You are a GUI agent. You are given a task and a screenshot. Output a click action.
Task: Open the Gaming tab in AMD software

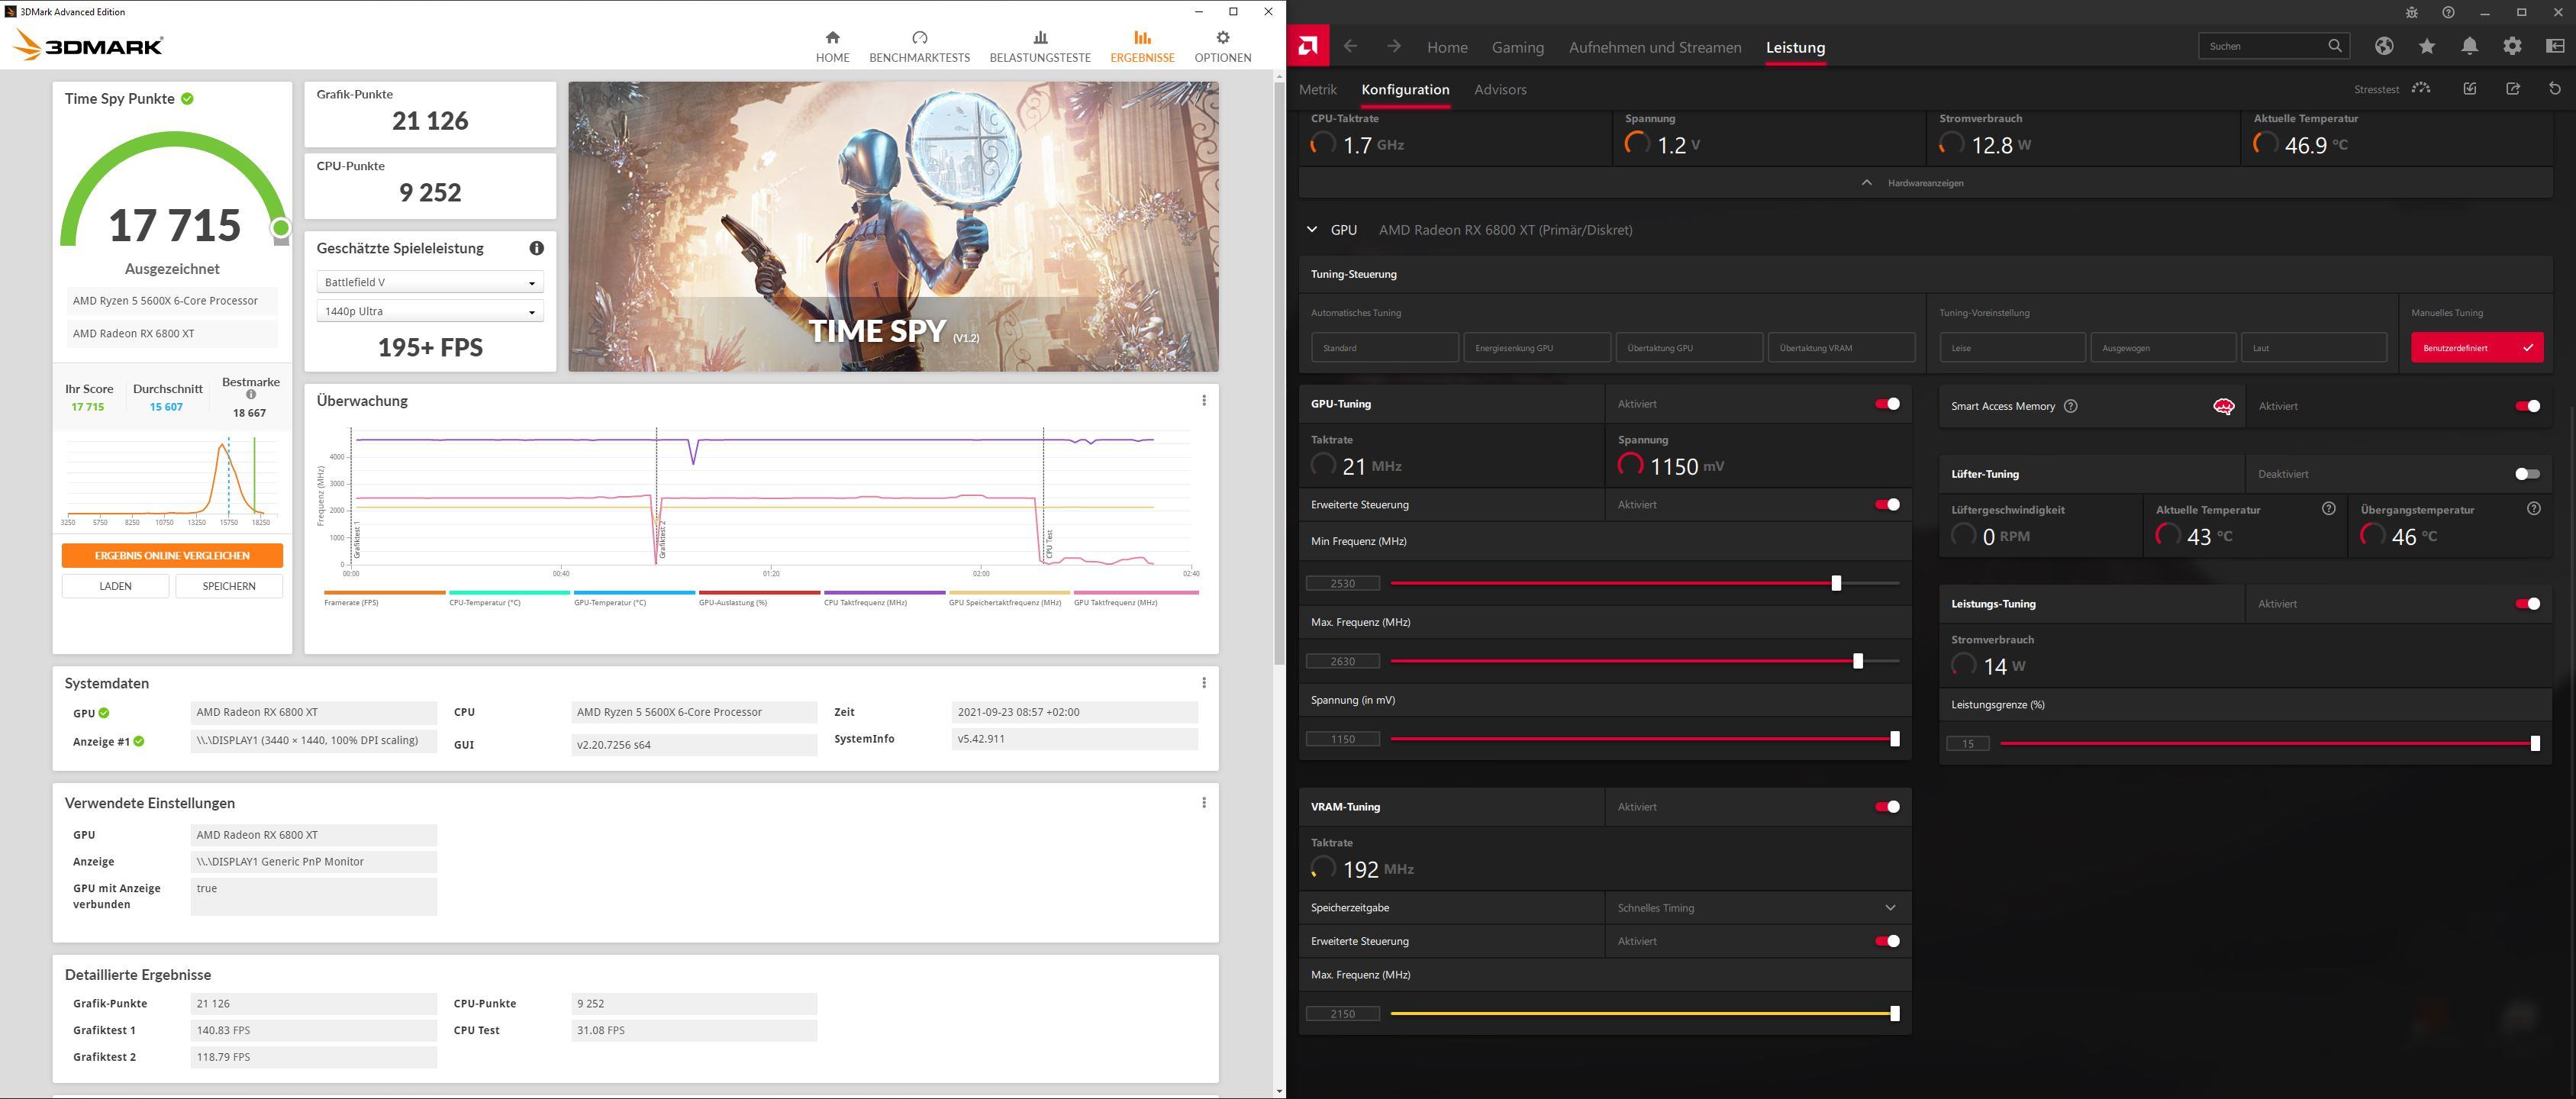pos(1517,47)
